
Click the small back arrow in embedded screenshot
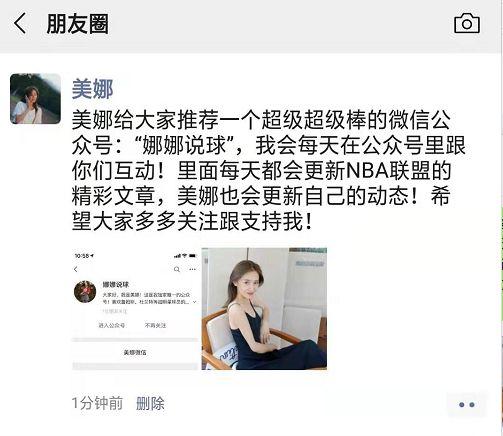point(76,269)
